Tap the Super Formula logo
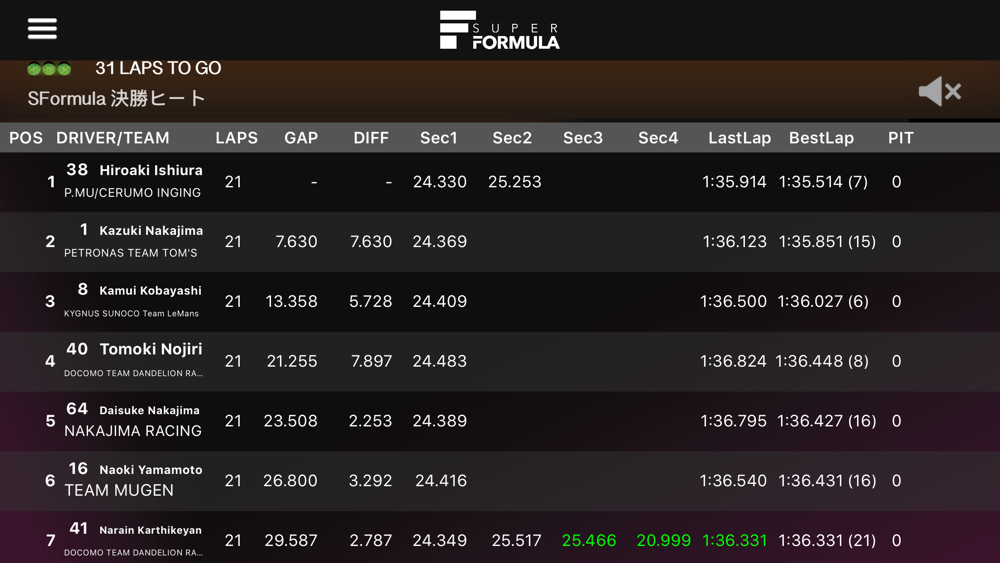The height and width of the screenshot is (563, 1000). coord(500,30)
